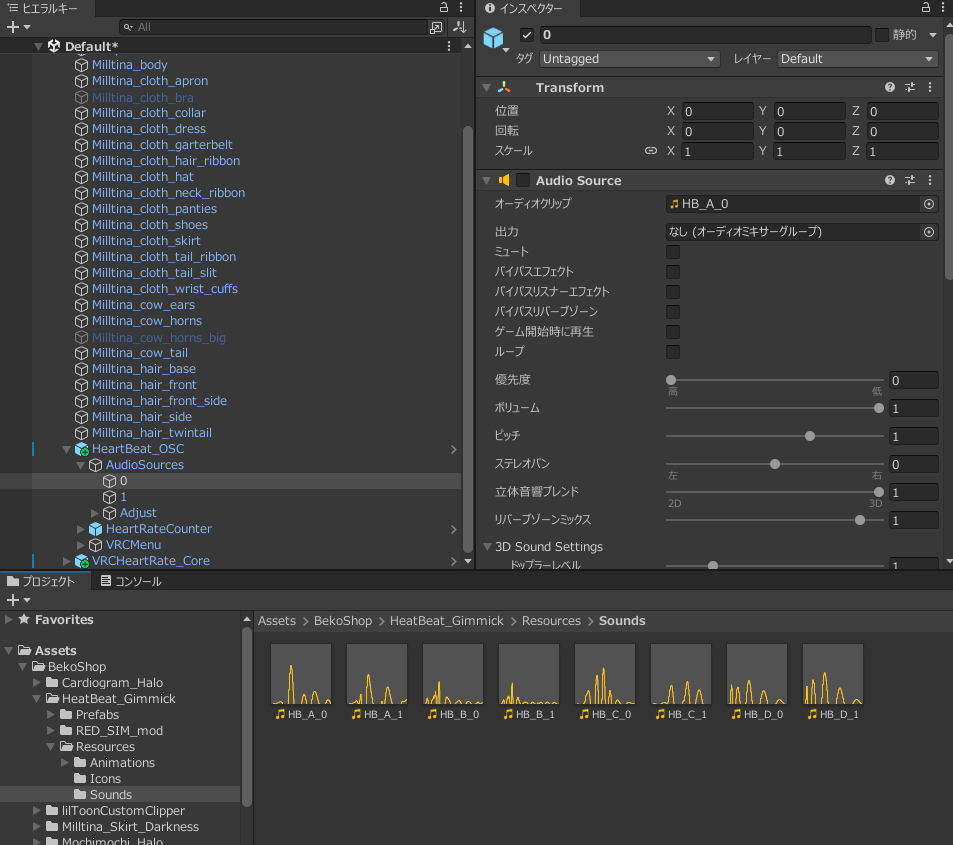Toggle the scale constrain proportions link icon
Viewport: 953px width, 845px height.
pyautogui.click(x=651, y=151)
